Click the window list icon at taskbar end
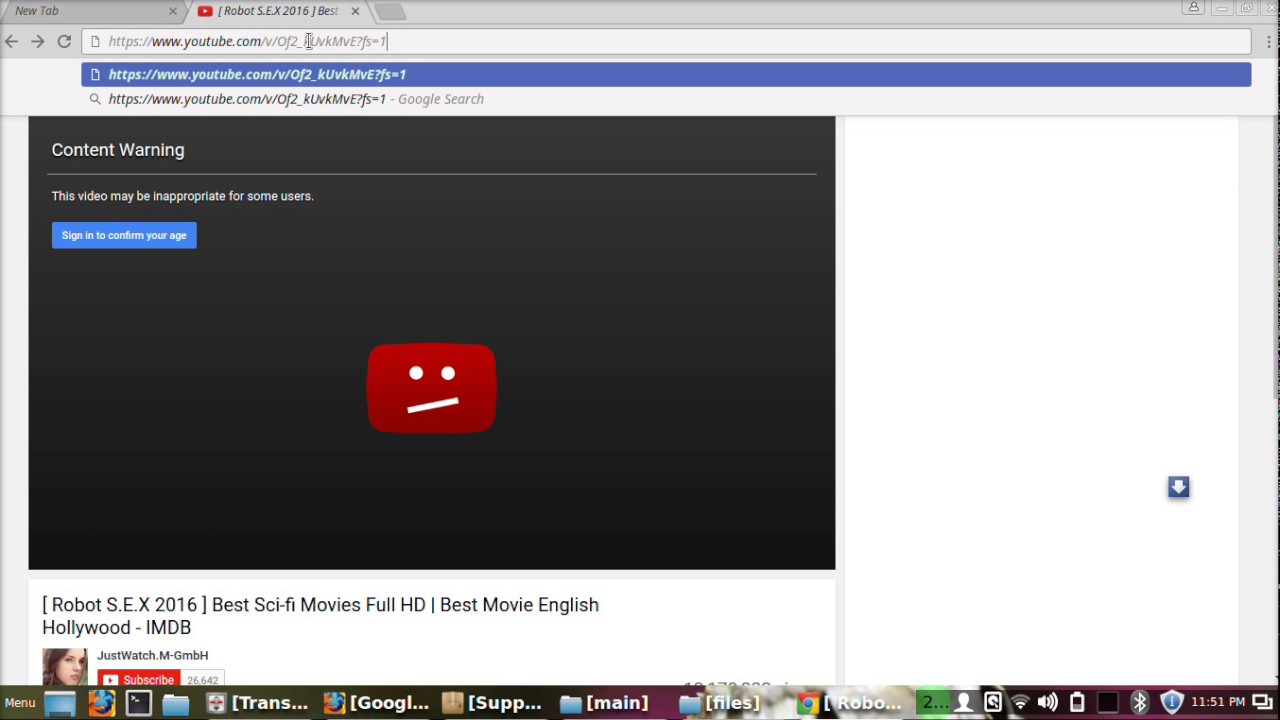The width and height of the screenshot is (1280, 720). 1263,703
